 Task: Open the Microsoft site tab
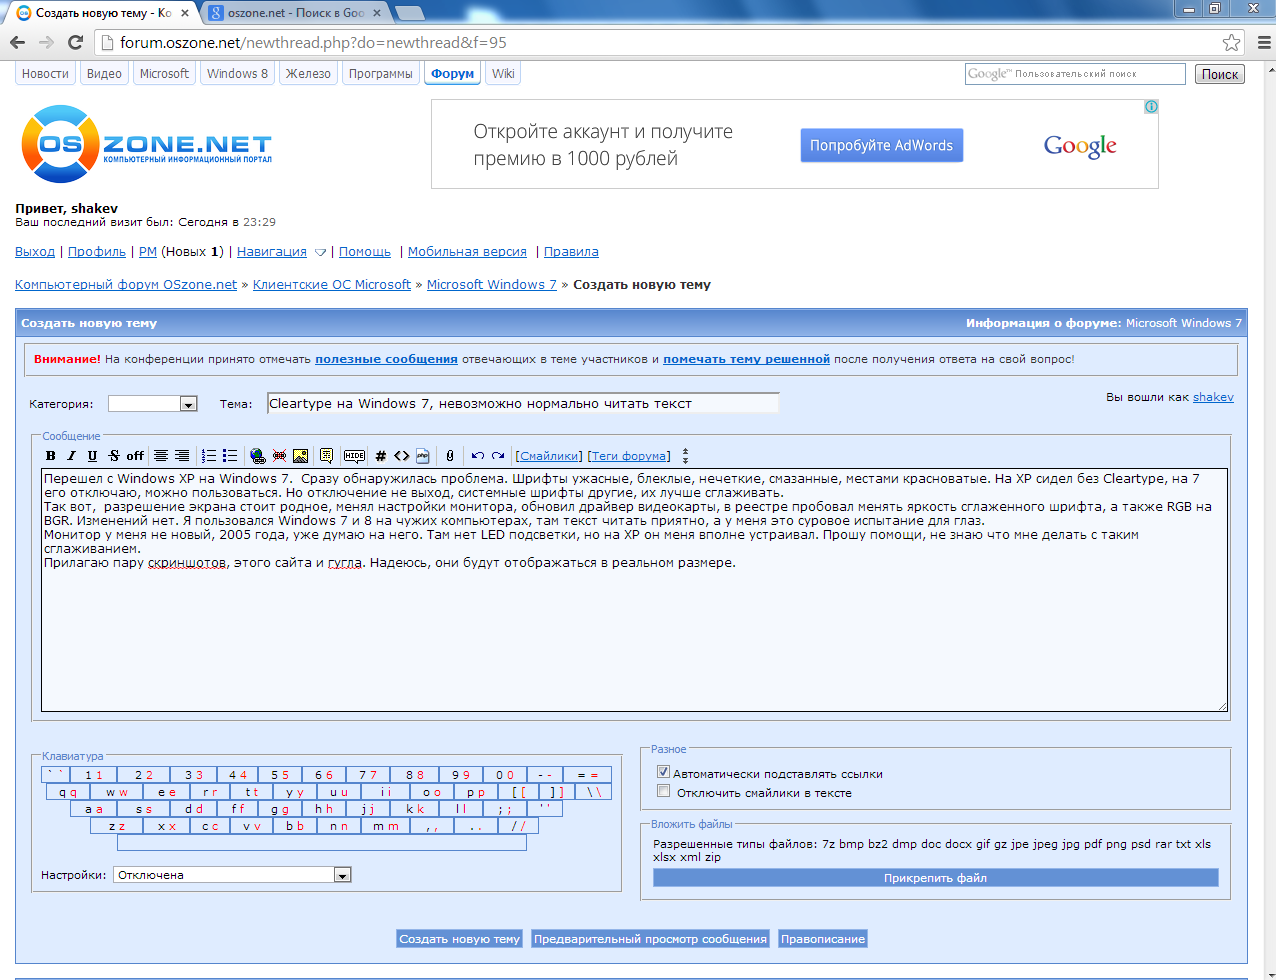(164, 74)
